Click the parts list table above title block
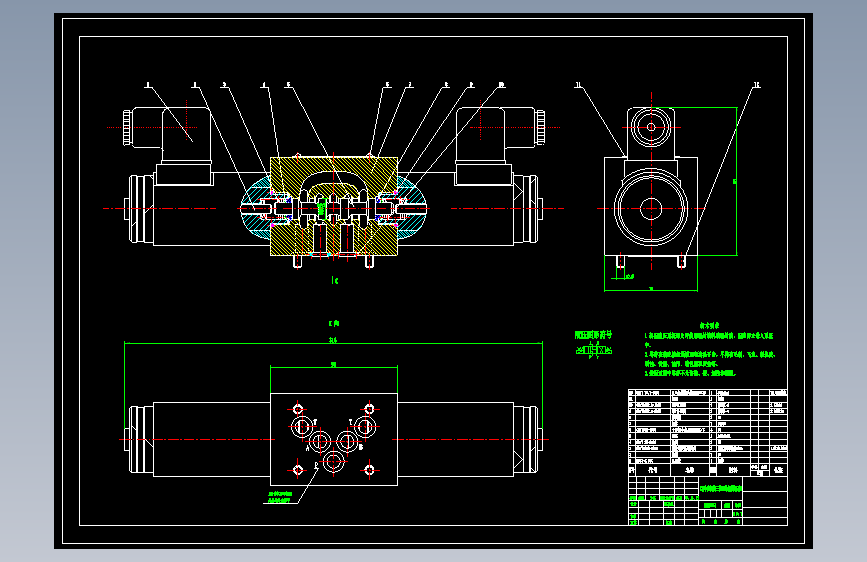This screenshot has width=867, height=562. click(708, 433)
